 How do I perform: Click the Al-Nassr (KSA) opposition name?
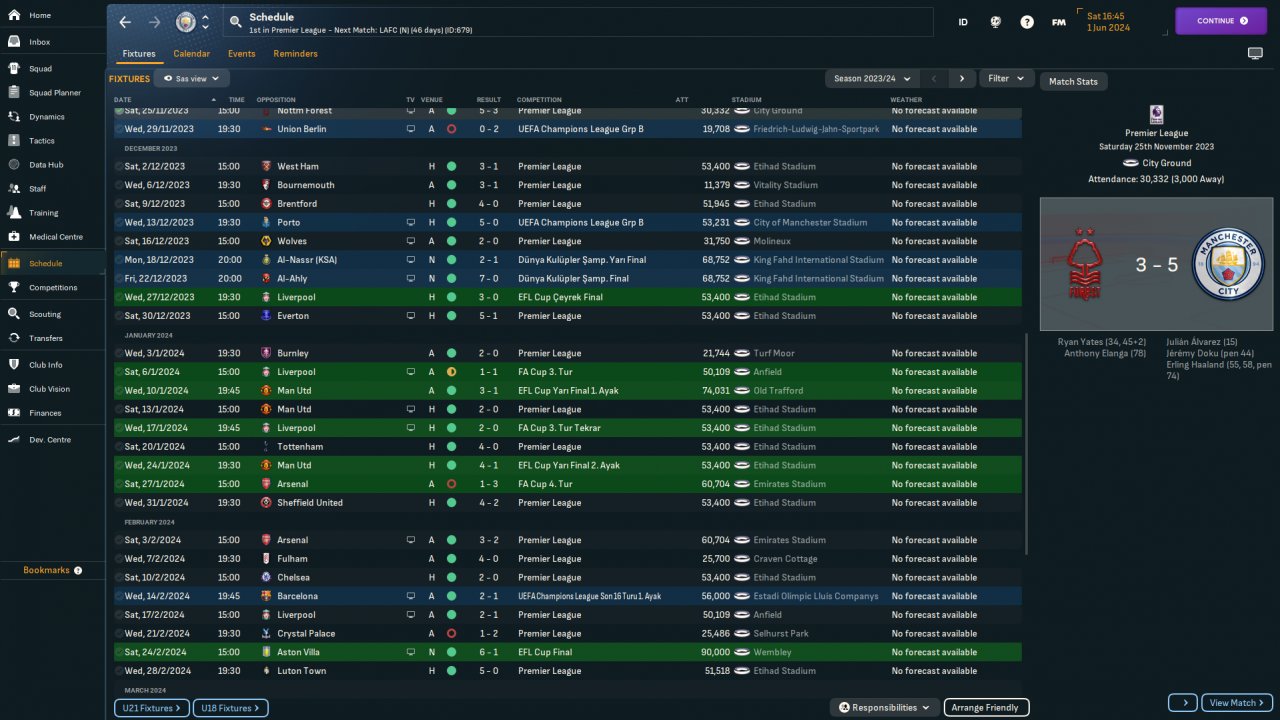point(307,260)
